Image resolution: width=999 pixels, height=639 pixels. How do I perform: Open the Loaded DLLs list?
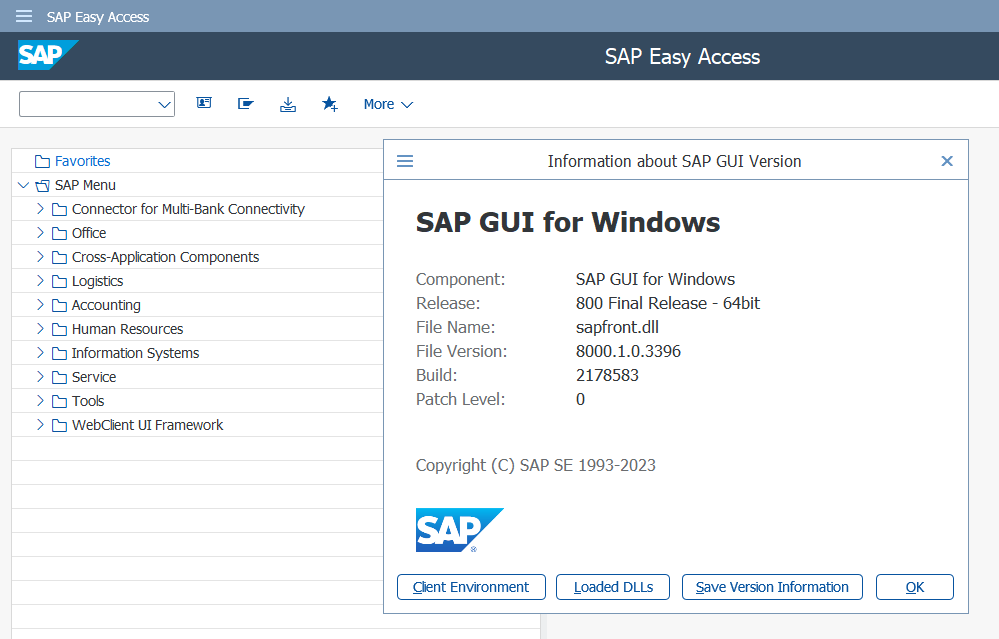(x=612, y=587)
